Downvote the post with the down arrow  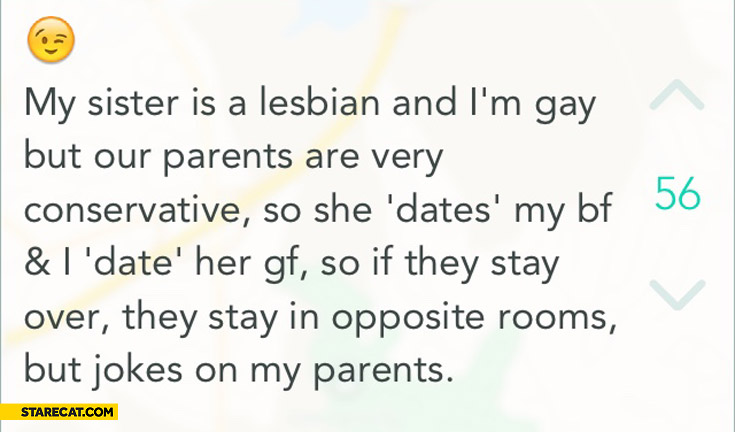point(676,293)
